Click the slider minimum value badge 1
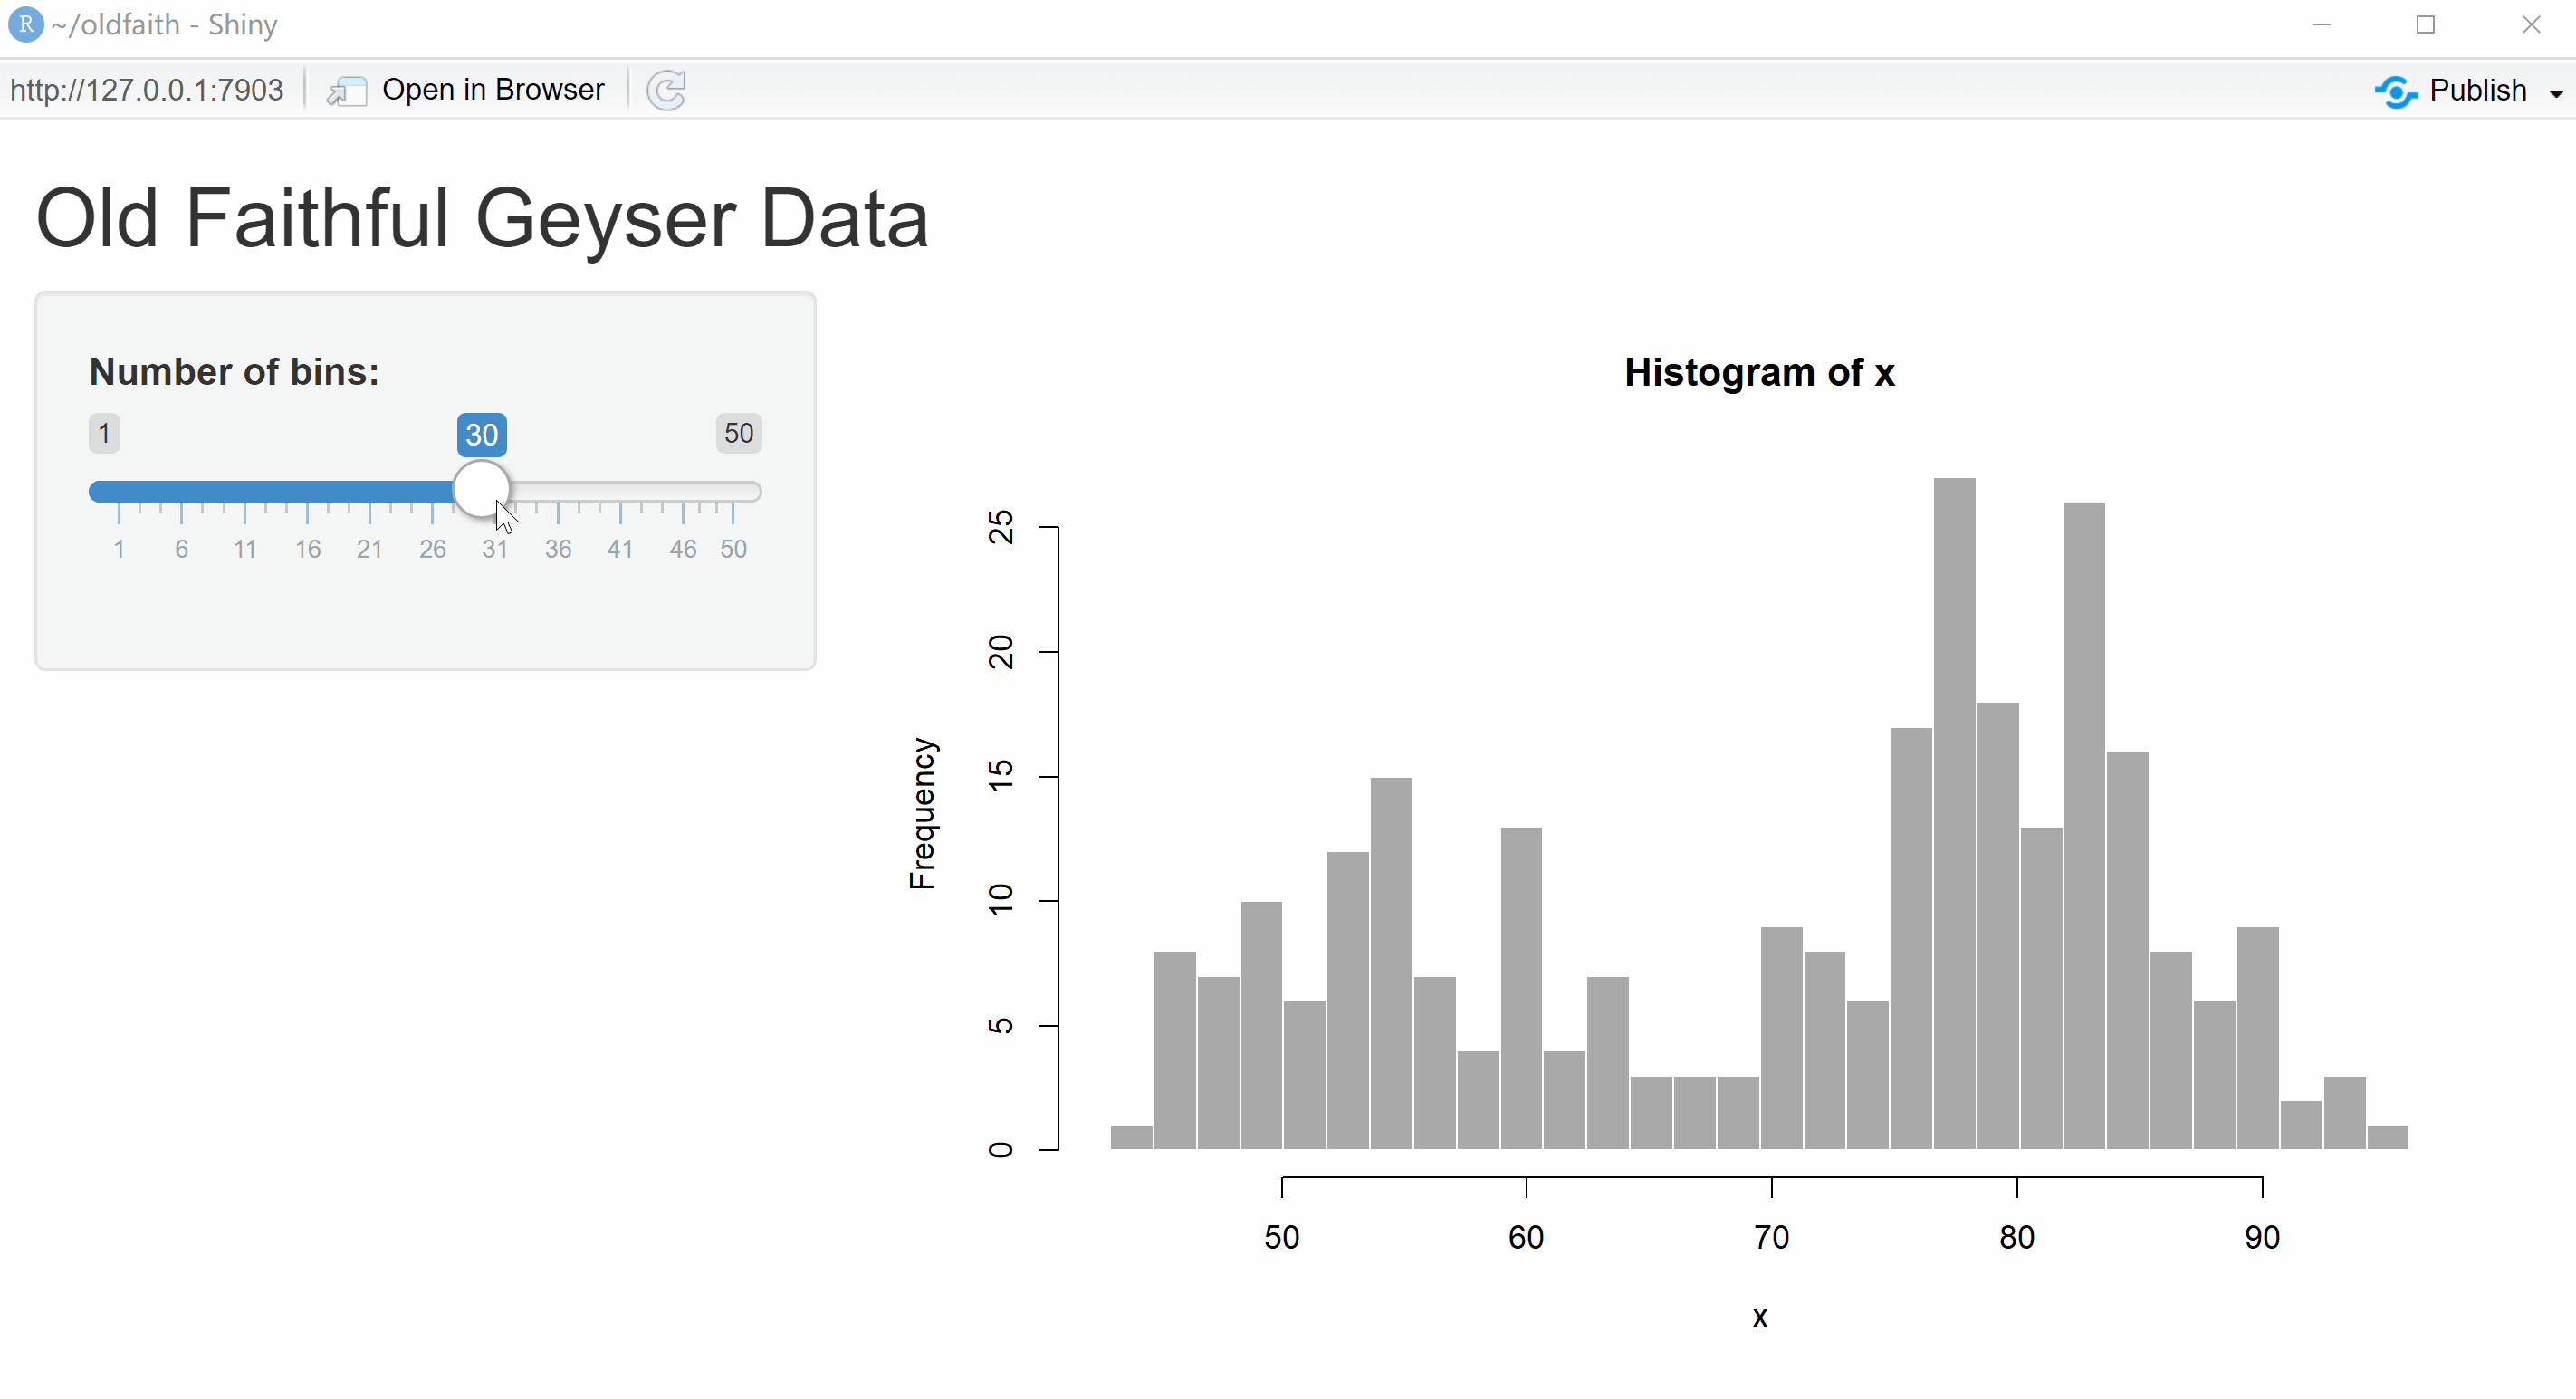The image size is (2576, 1399). coord(104,433)
